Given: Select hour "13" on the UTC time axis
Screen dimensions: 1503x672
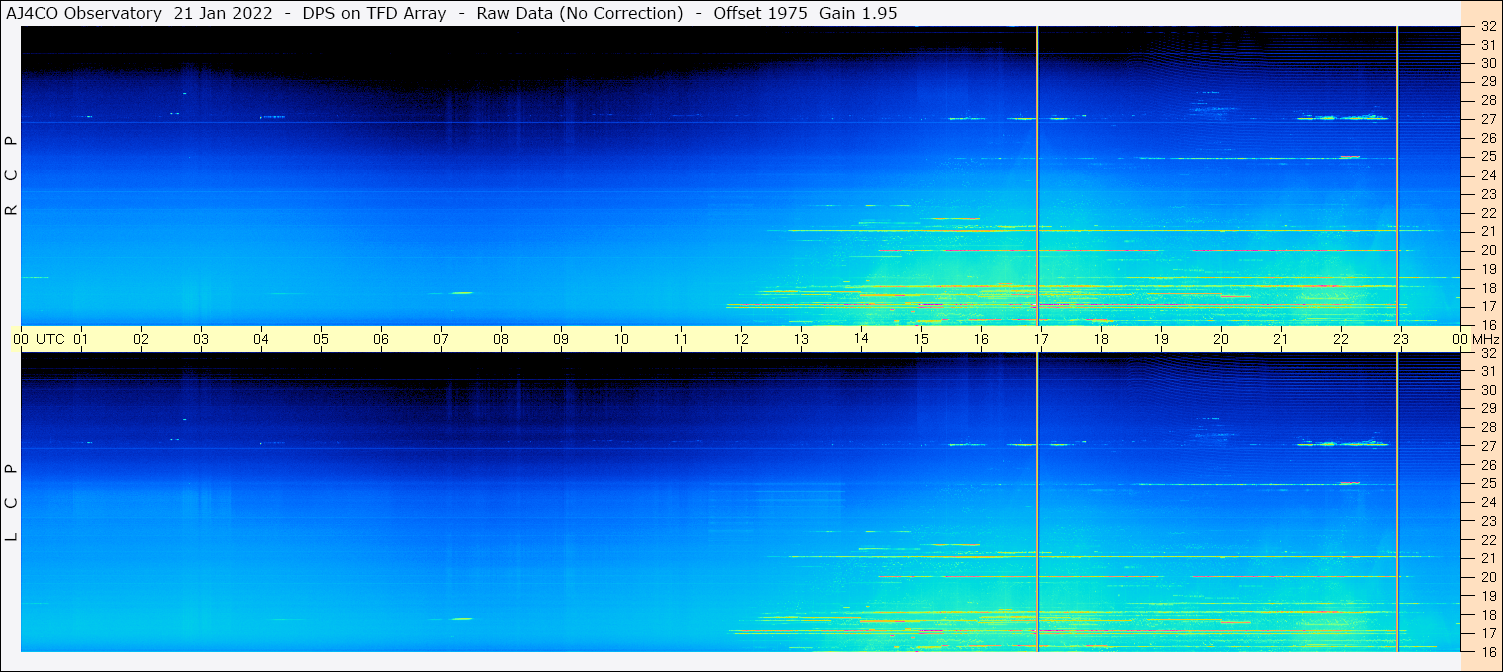Looking at the screenshot, I should point(801,339).
